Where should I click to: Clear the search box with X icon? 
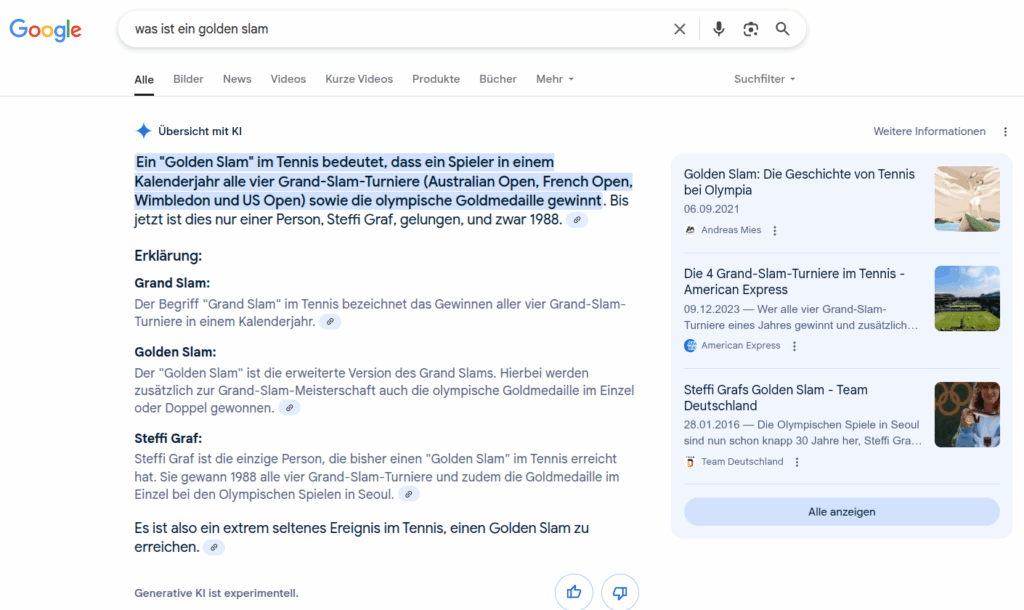tap(680, 29)
